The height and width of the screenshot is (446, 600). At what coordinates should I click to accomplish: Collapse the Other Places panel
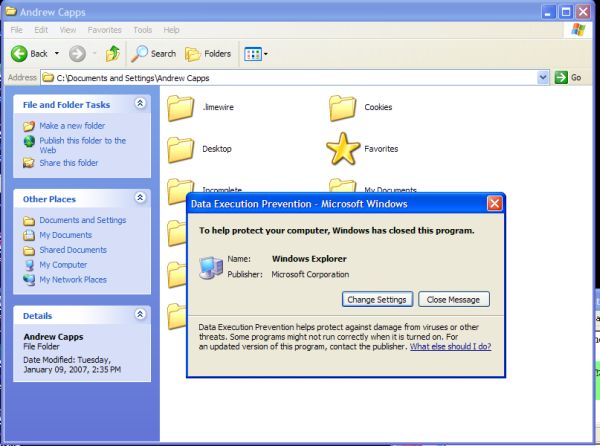pos(140,198)
